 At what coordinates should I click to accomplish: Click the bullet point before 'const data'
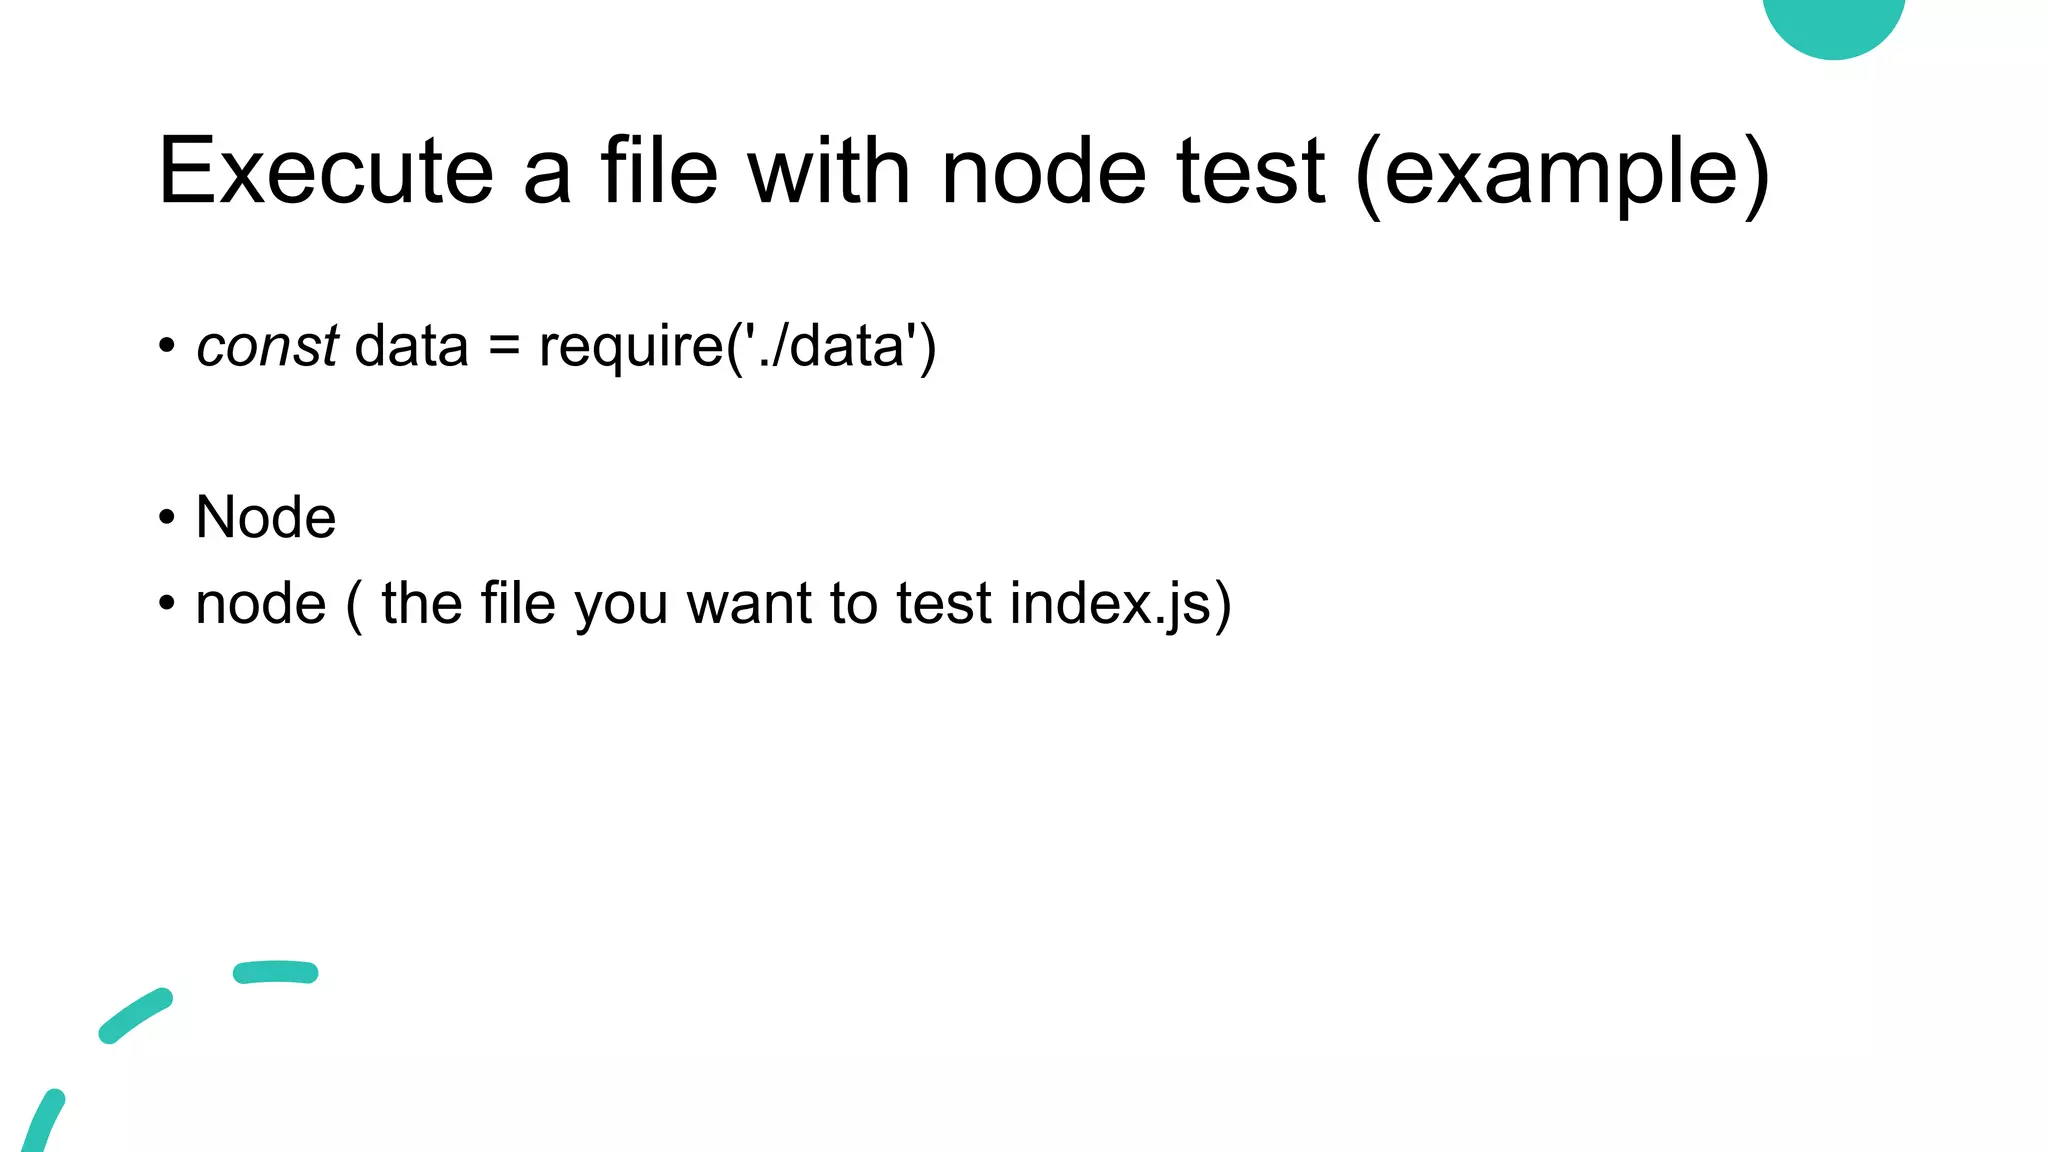point(167,347)
